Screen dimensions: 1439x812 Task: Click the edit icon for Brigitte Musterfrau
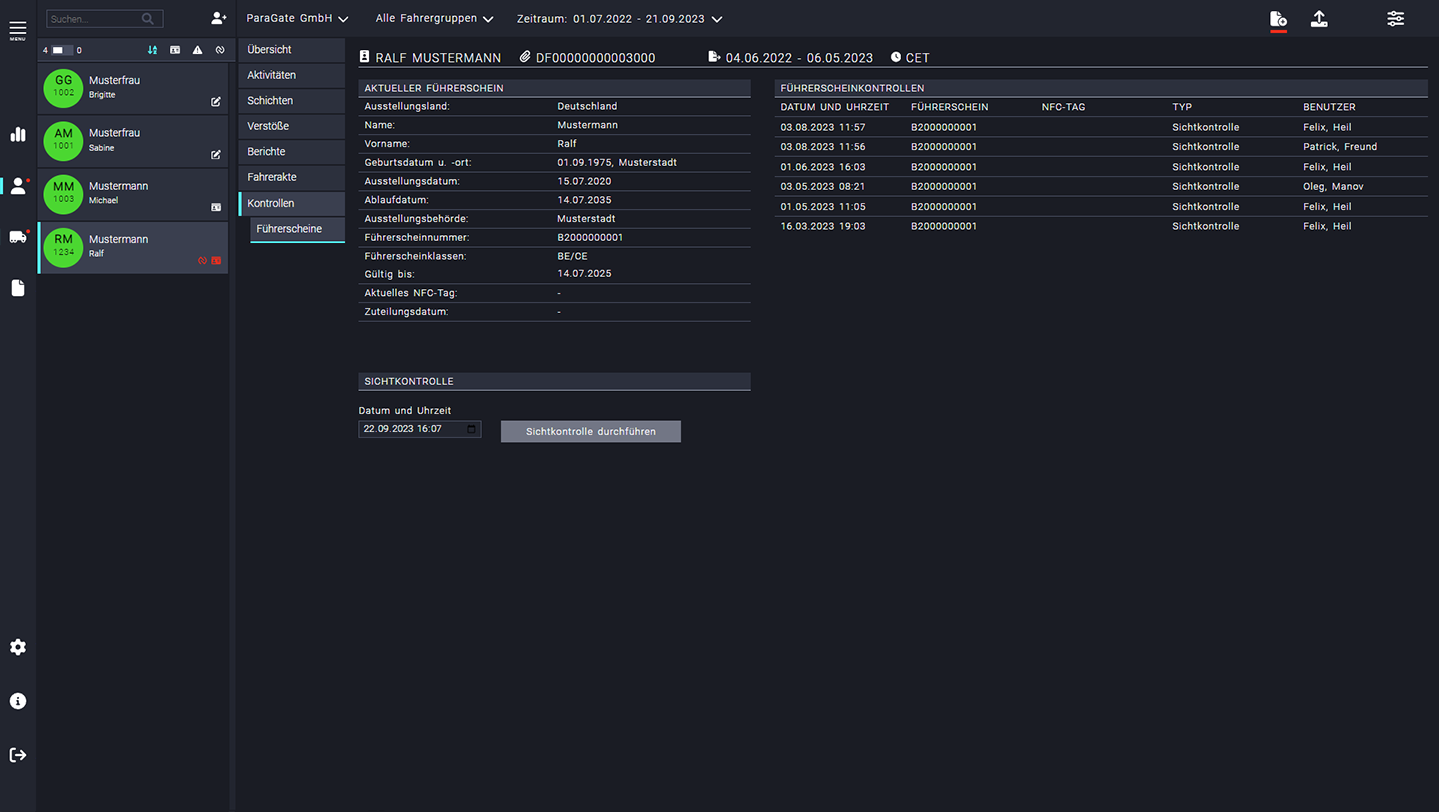216,102
